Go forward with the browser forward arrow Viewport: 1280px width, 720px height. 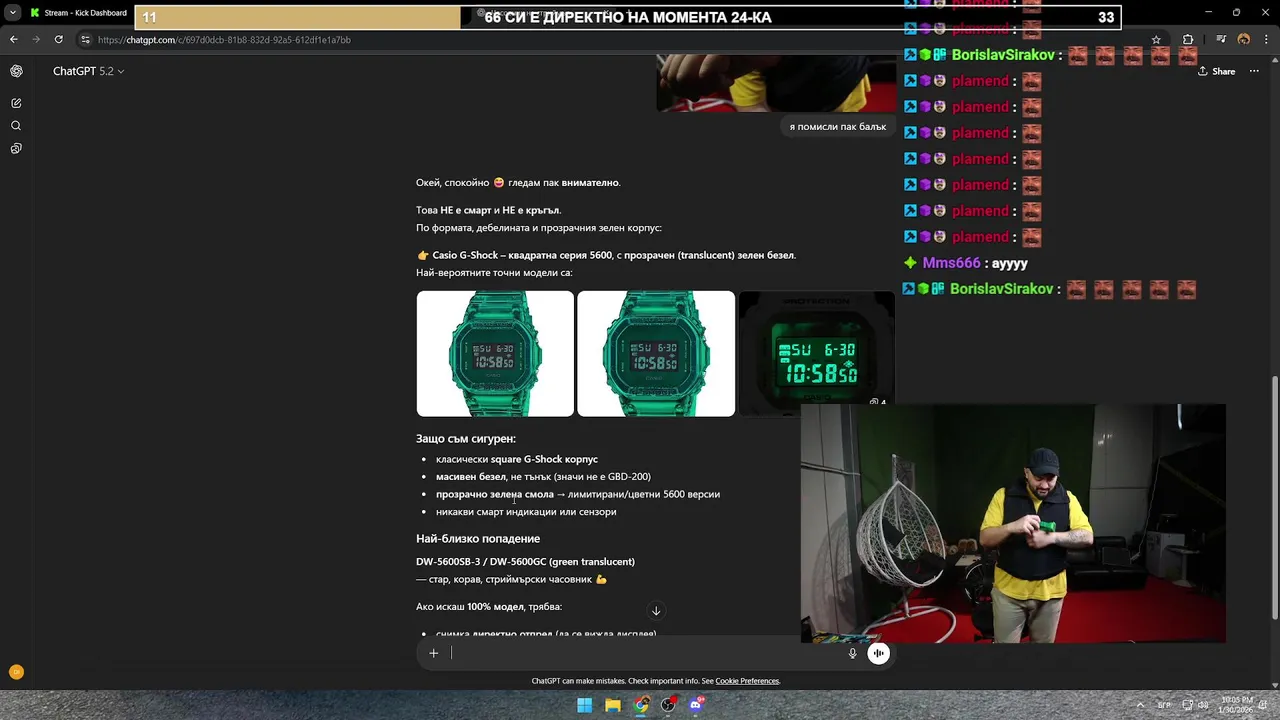[36, 40]
